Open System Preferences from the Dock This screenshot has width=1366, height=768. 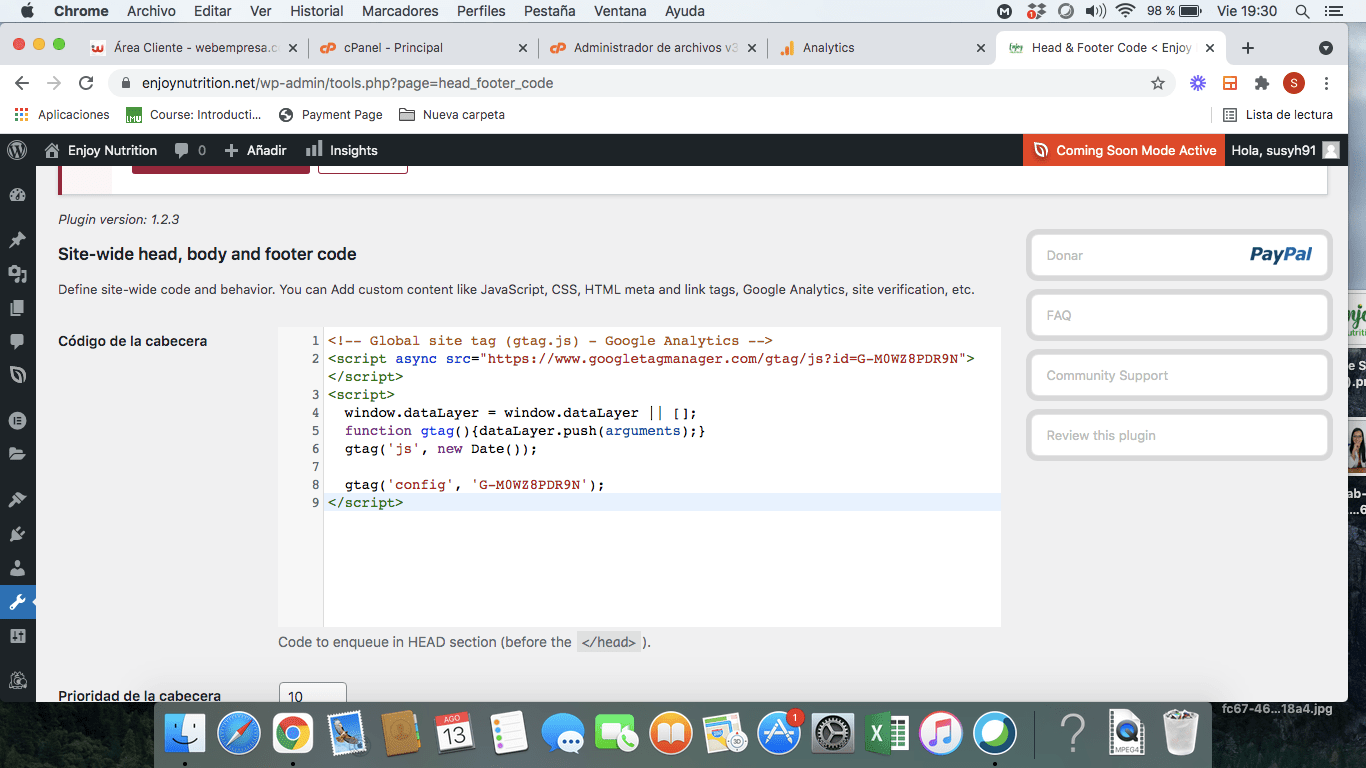(832, 734)
